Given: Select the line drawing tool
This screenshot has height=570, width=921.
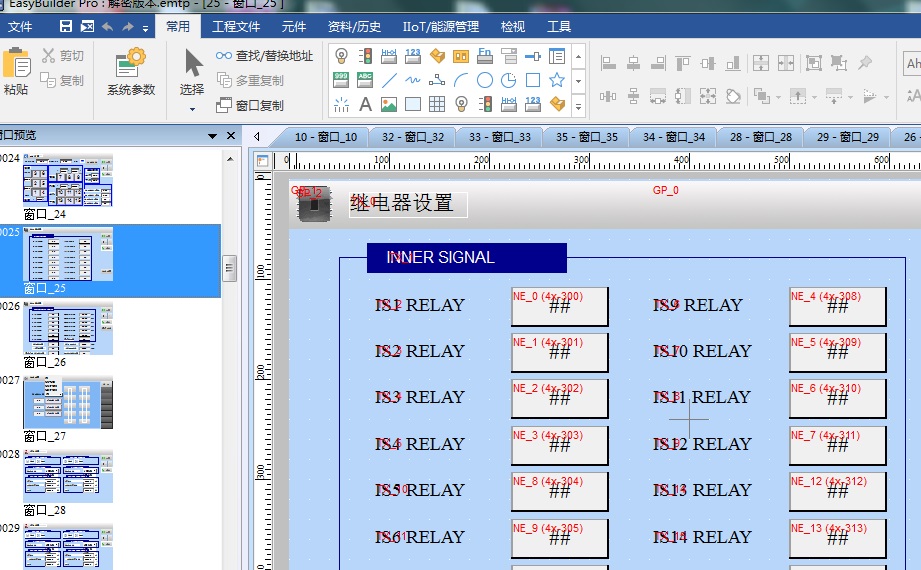Looking at the screenshot, I should click(x=389, y=80).
